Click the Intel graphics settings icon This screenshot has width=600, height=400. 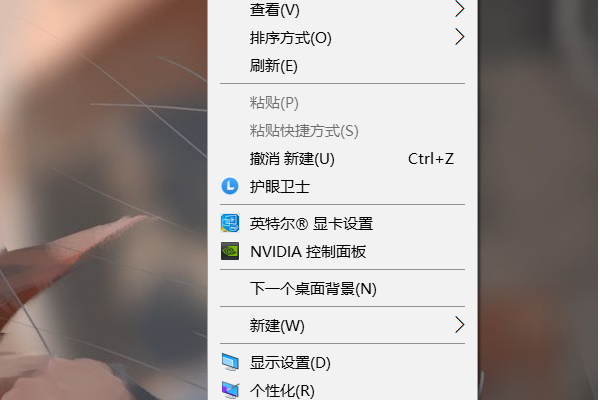[x=230, y=223]
